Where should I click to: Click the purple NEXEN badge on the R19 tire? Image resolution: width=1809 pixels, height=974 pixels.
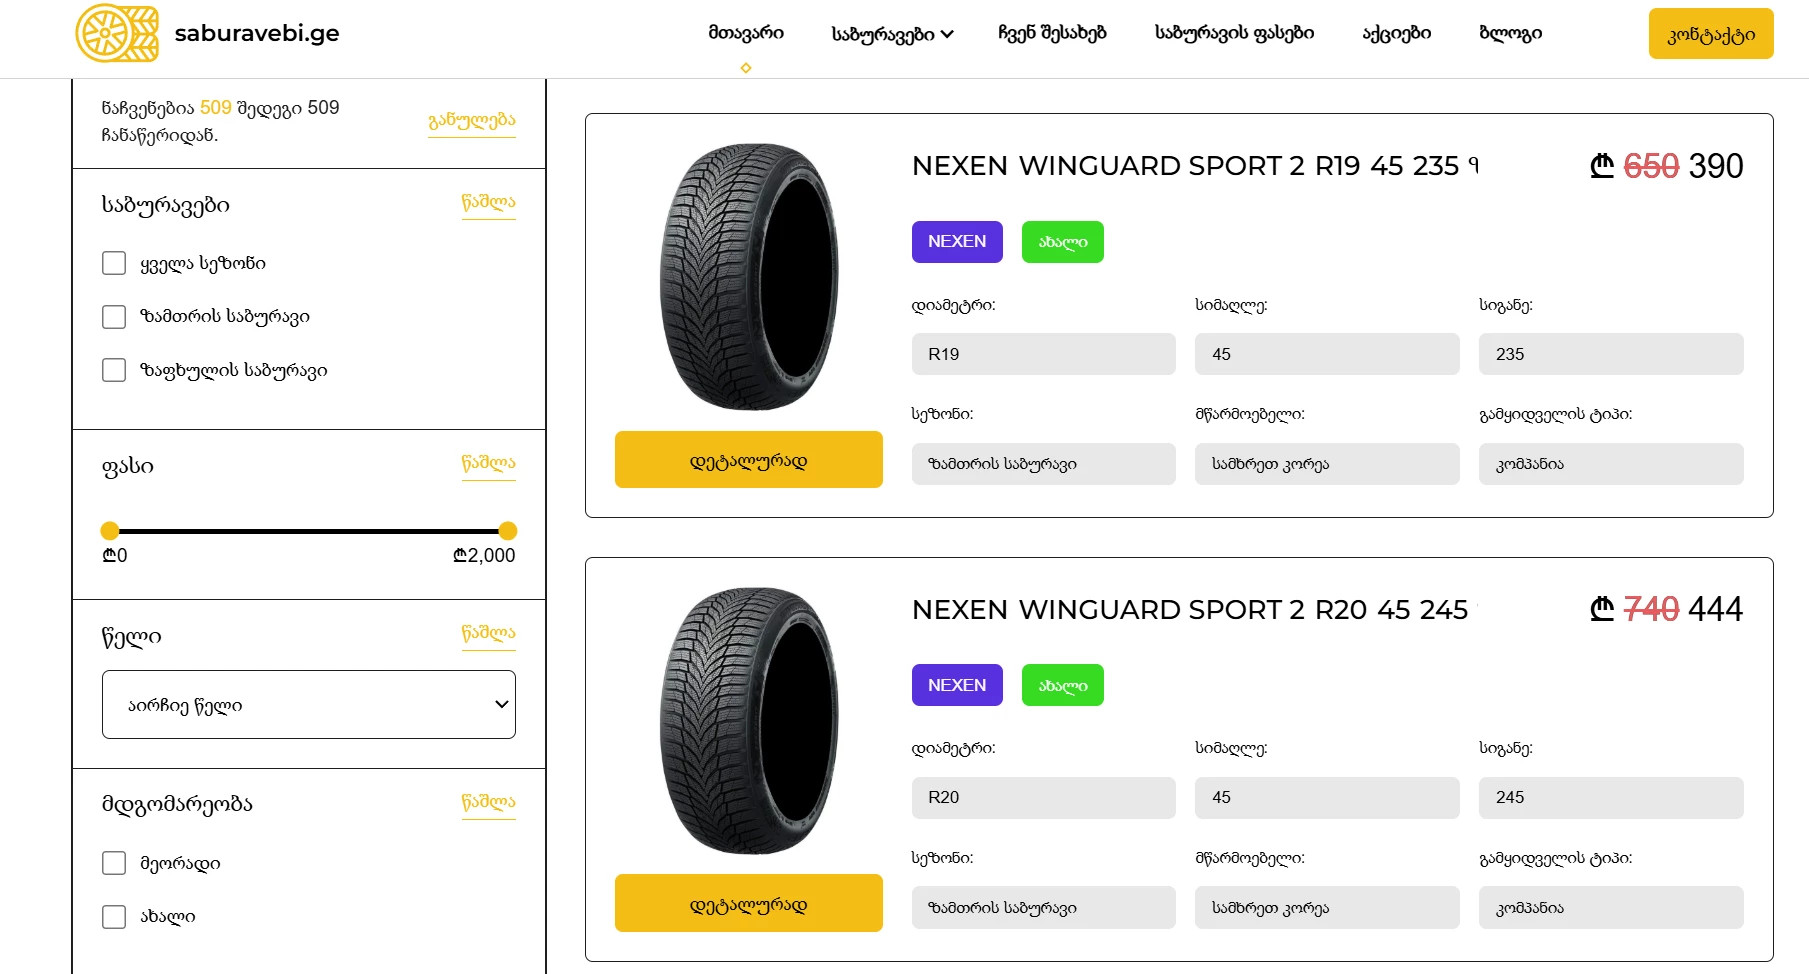(957, 242)
